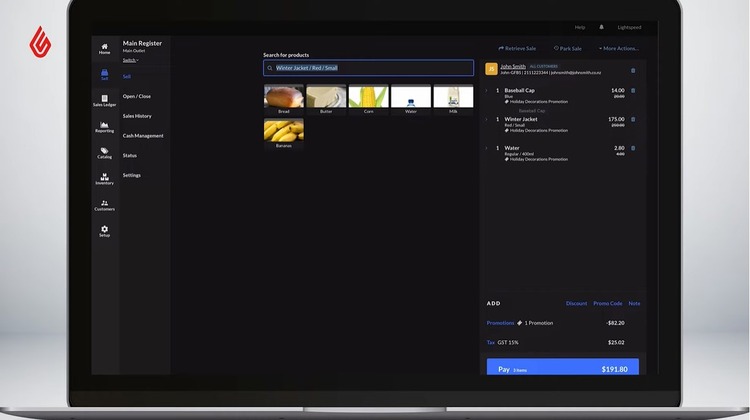Go to Reporting in the sidebar

(x=104, y=126)
